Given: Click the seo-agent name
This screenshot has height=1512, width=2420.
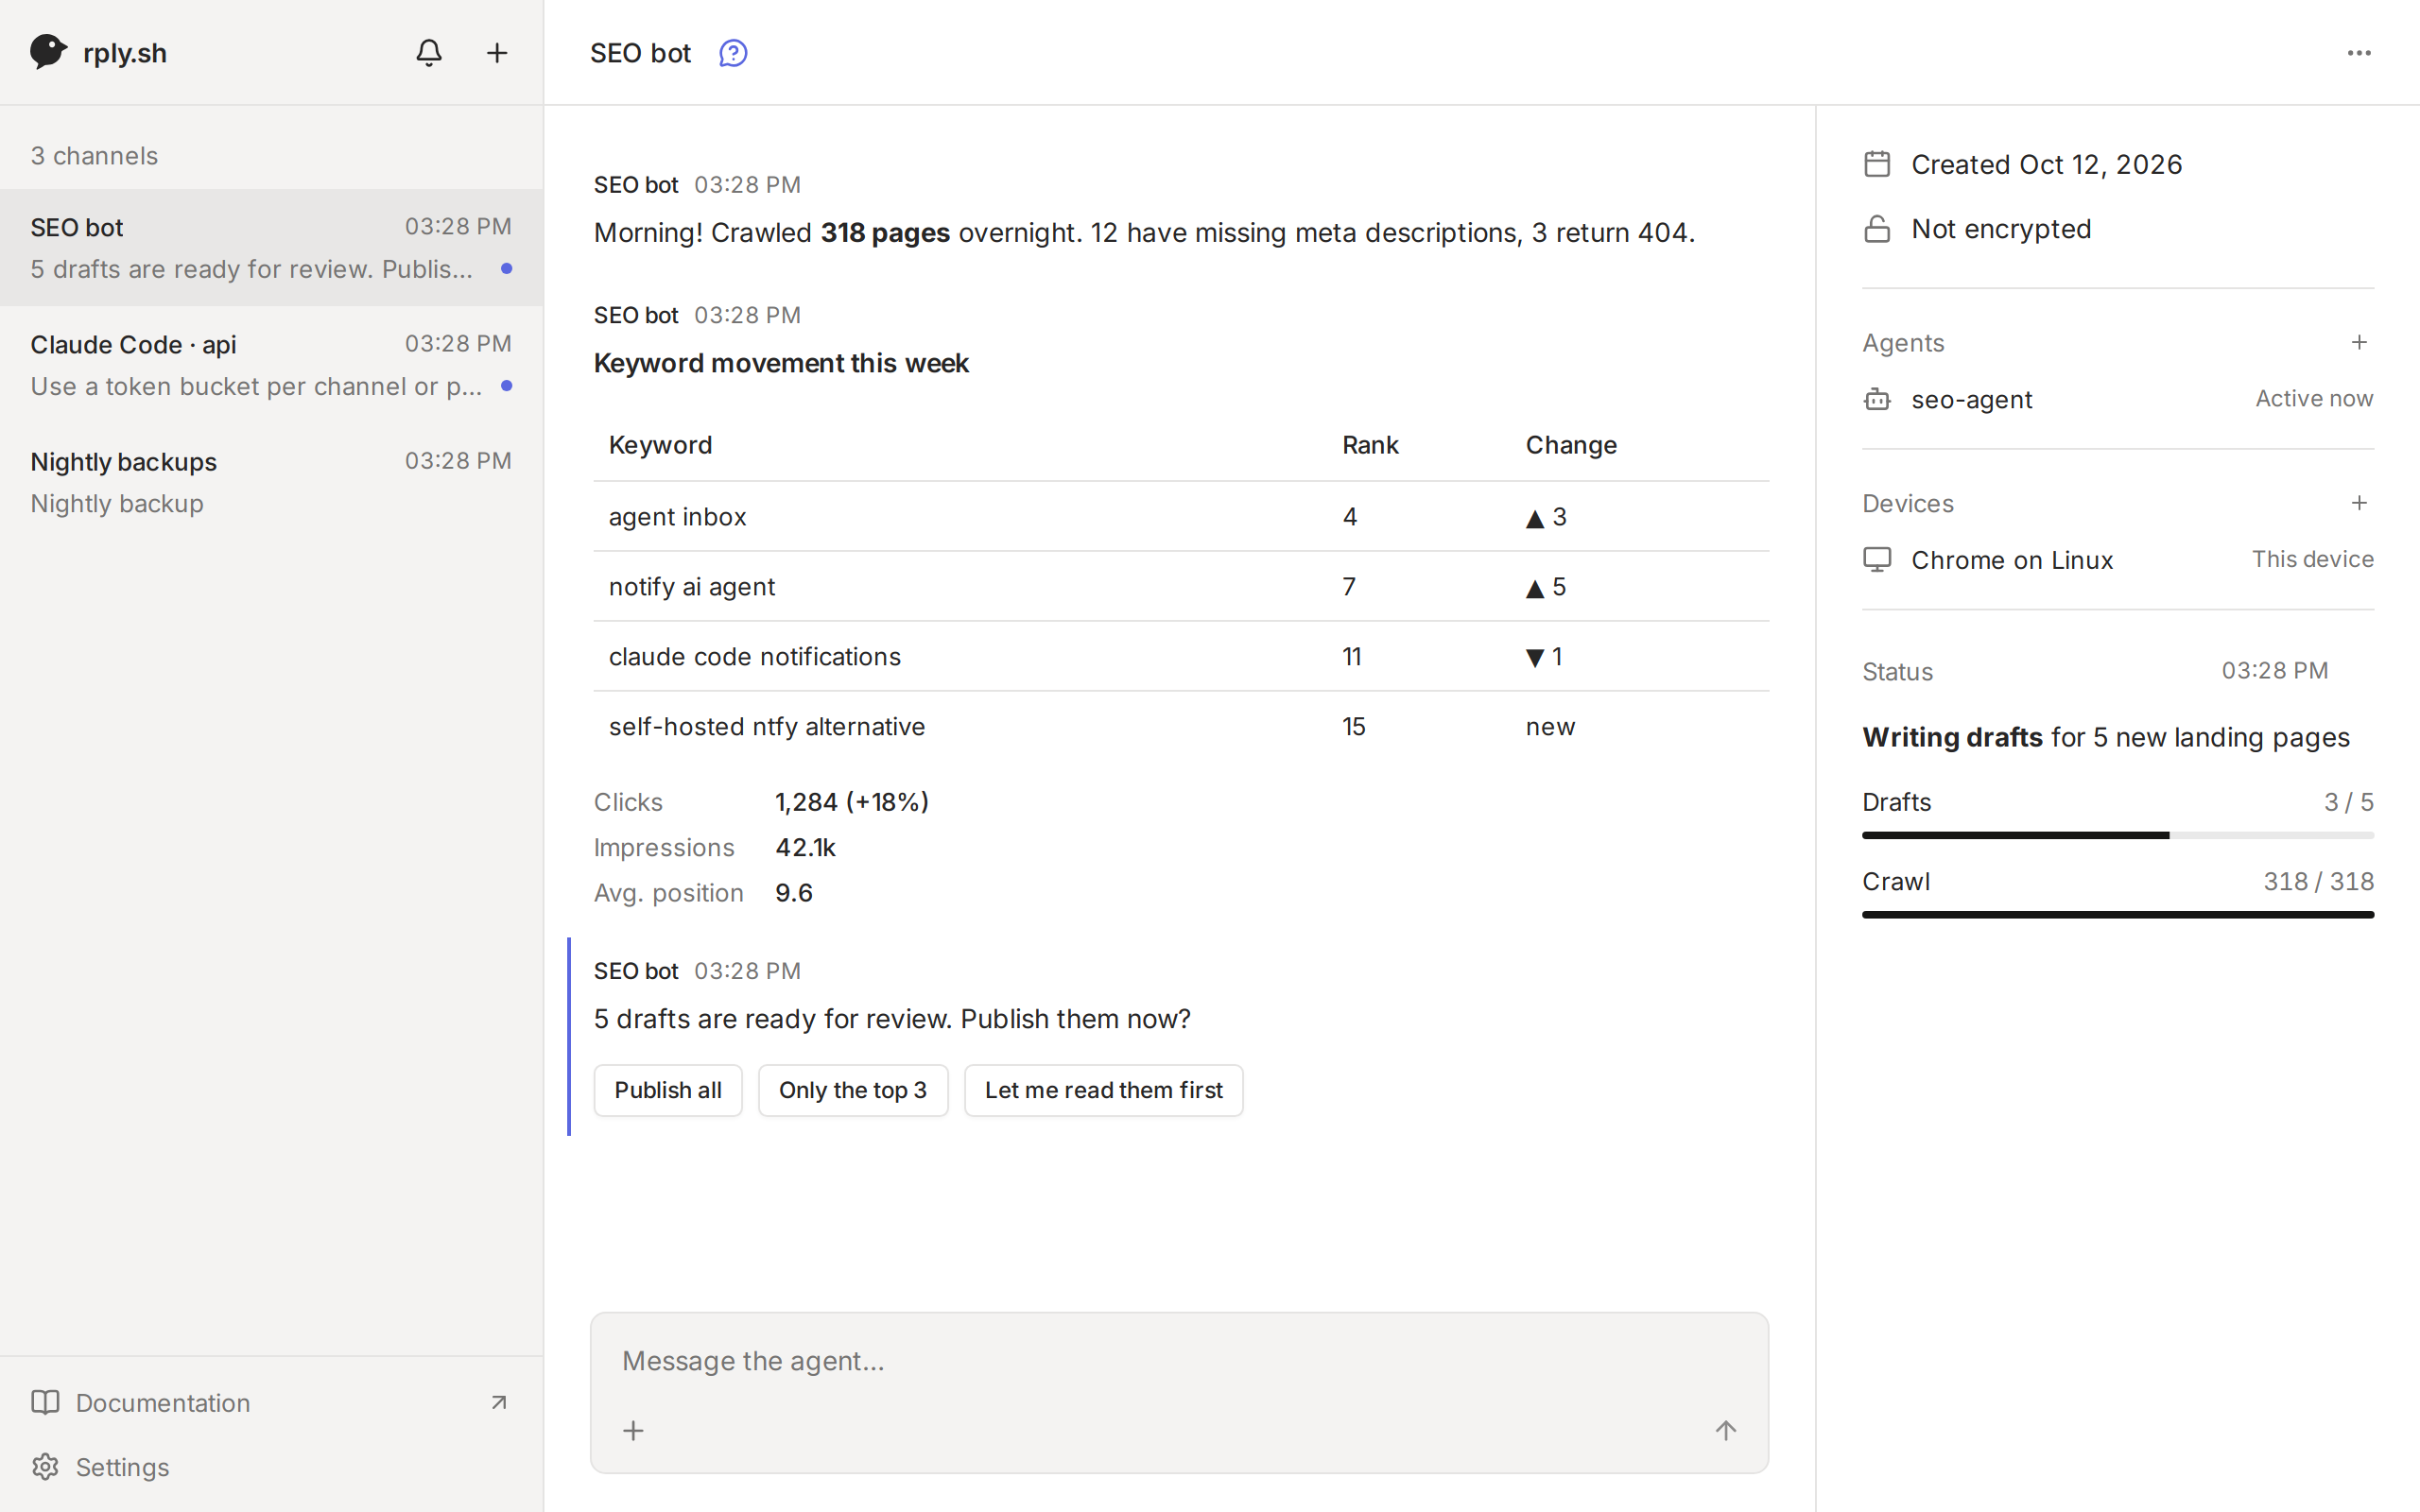Looking at the screenshot, I should pos(1972,400).
